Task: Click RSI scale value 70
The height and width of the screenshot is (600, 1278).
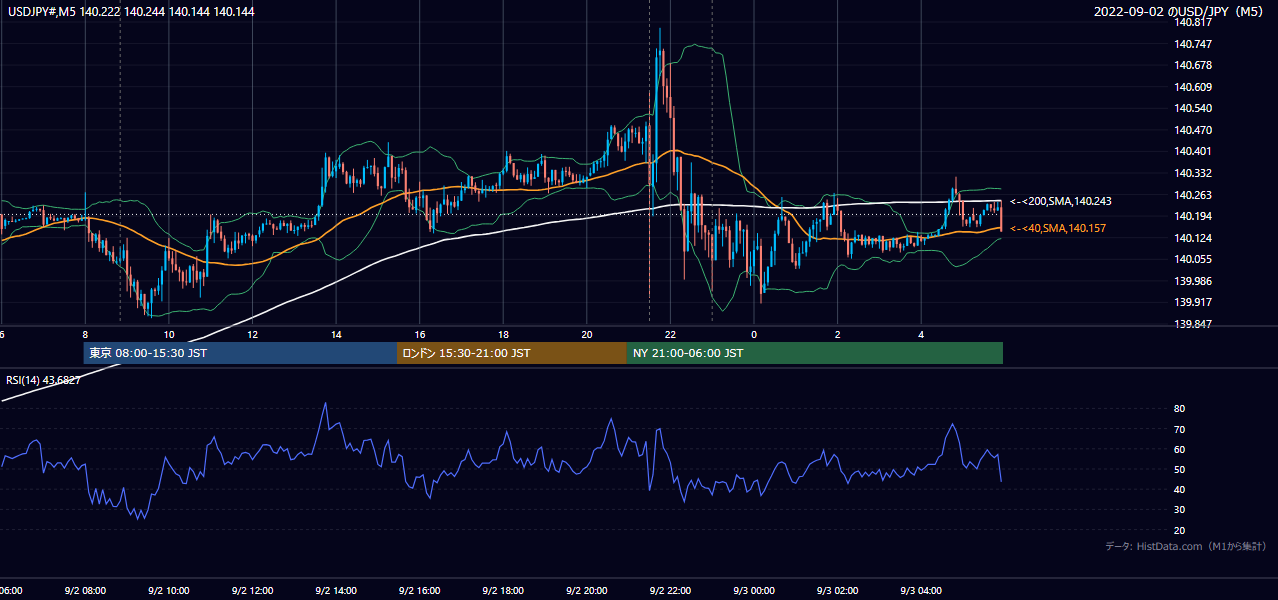Action: [1179, 429]
